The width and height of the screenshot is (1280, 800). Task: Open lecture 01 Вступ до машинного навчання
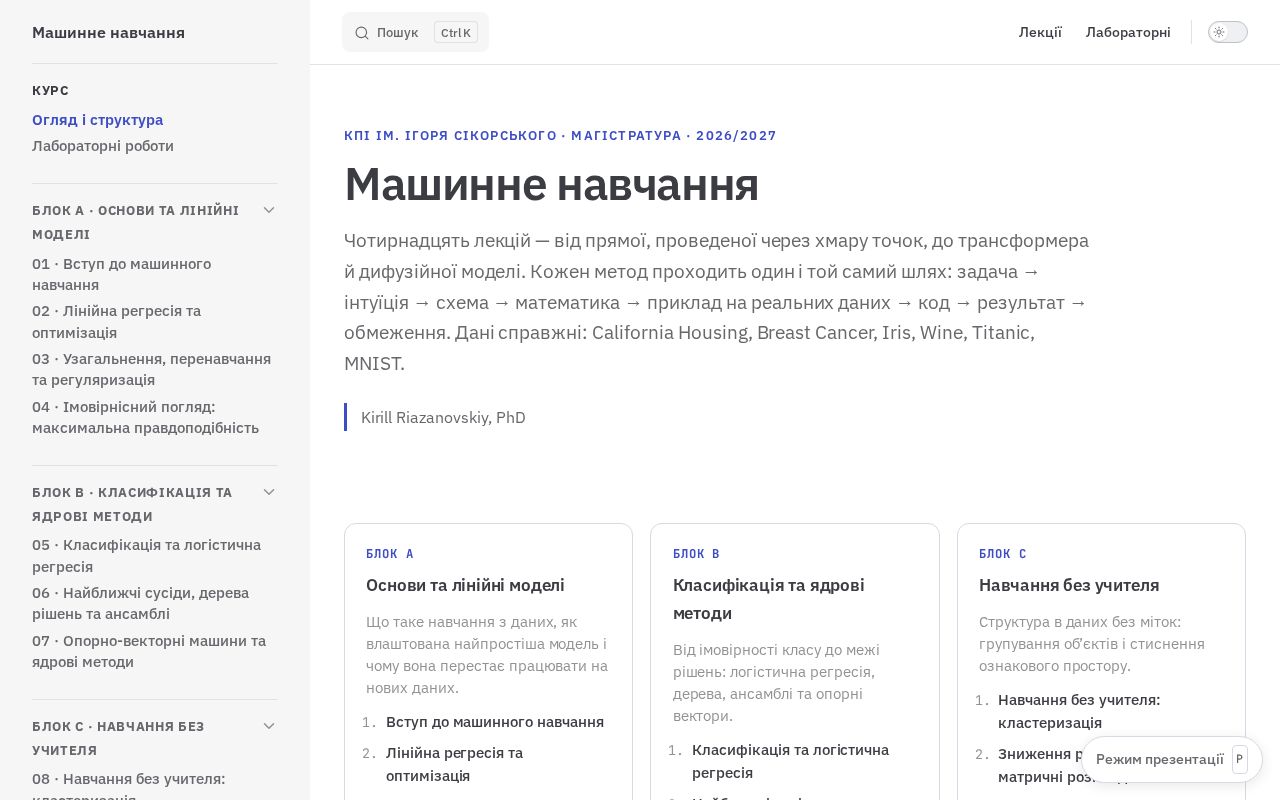click(122, 274)
